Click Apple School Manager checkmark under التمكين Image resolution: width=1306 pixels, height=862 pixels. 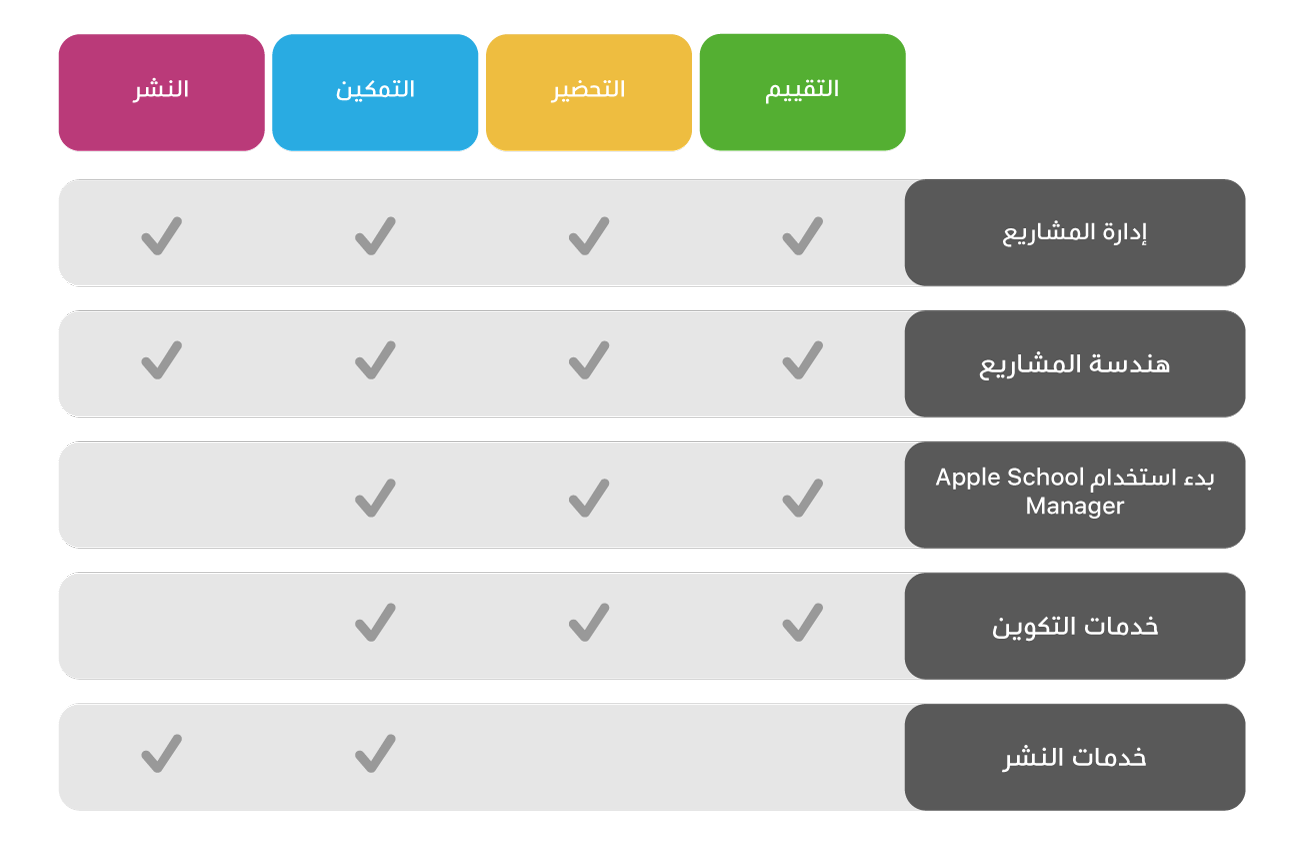pyautogui.click(x=375, y=498)
